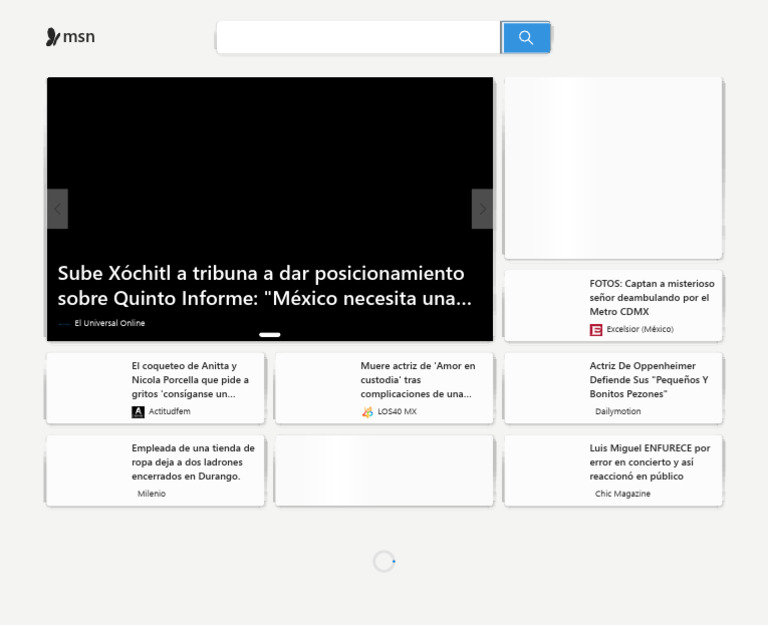Select the carousel slide indicator bar
The width and height of the screenshot is (768, 625).
click(x=270, y=335)
